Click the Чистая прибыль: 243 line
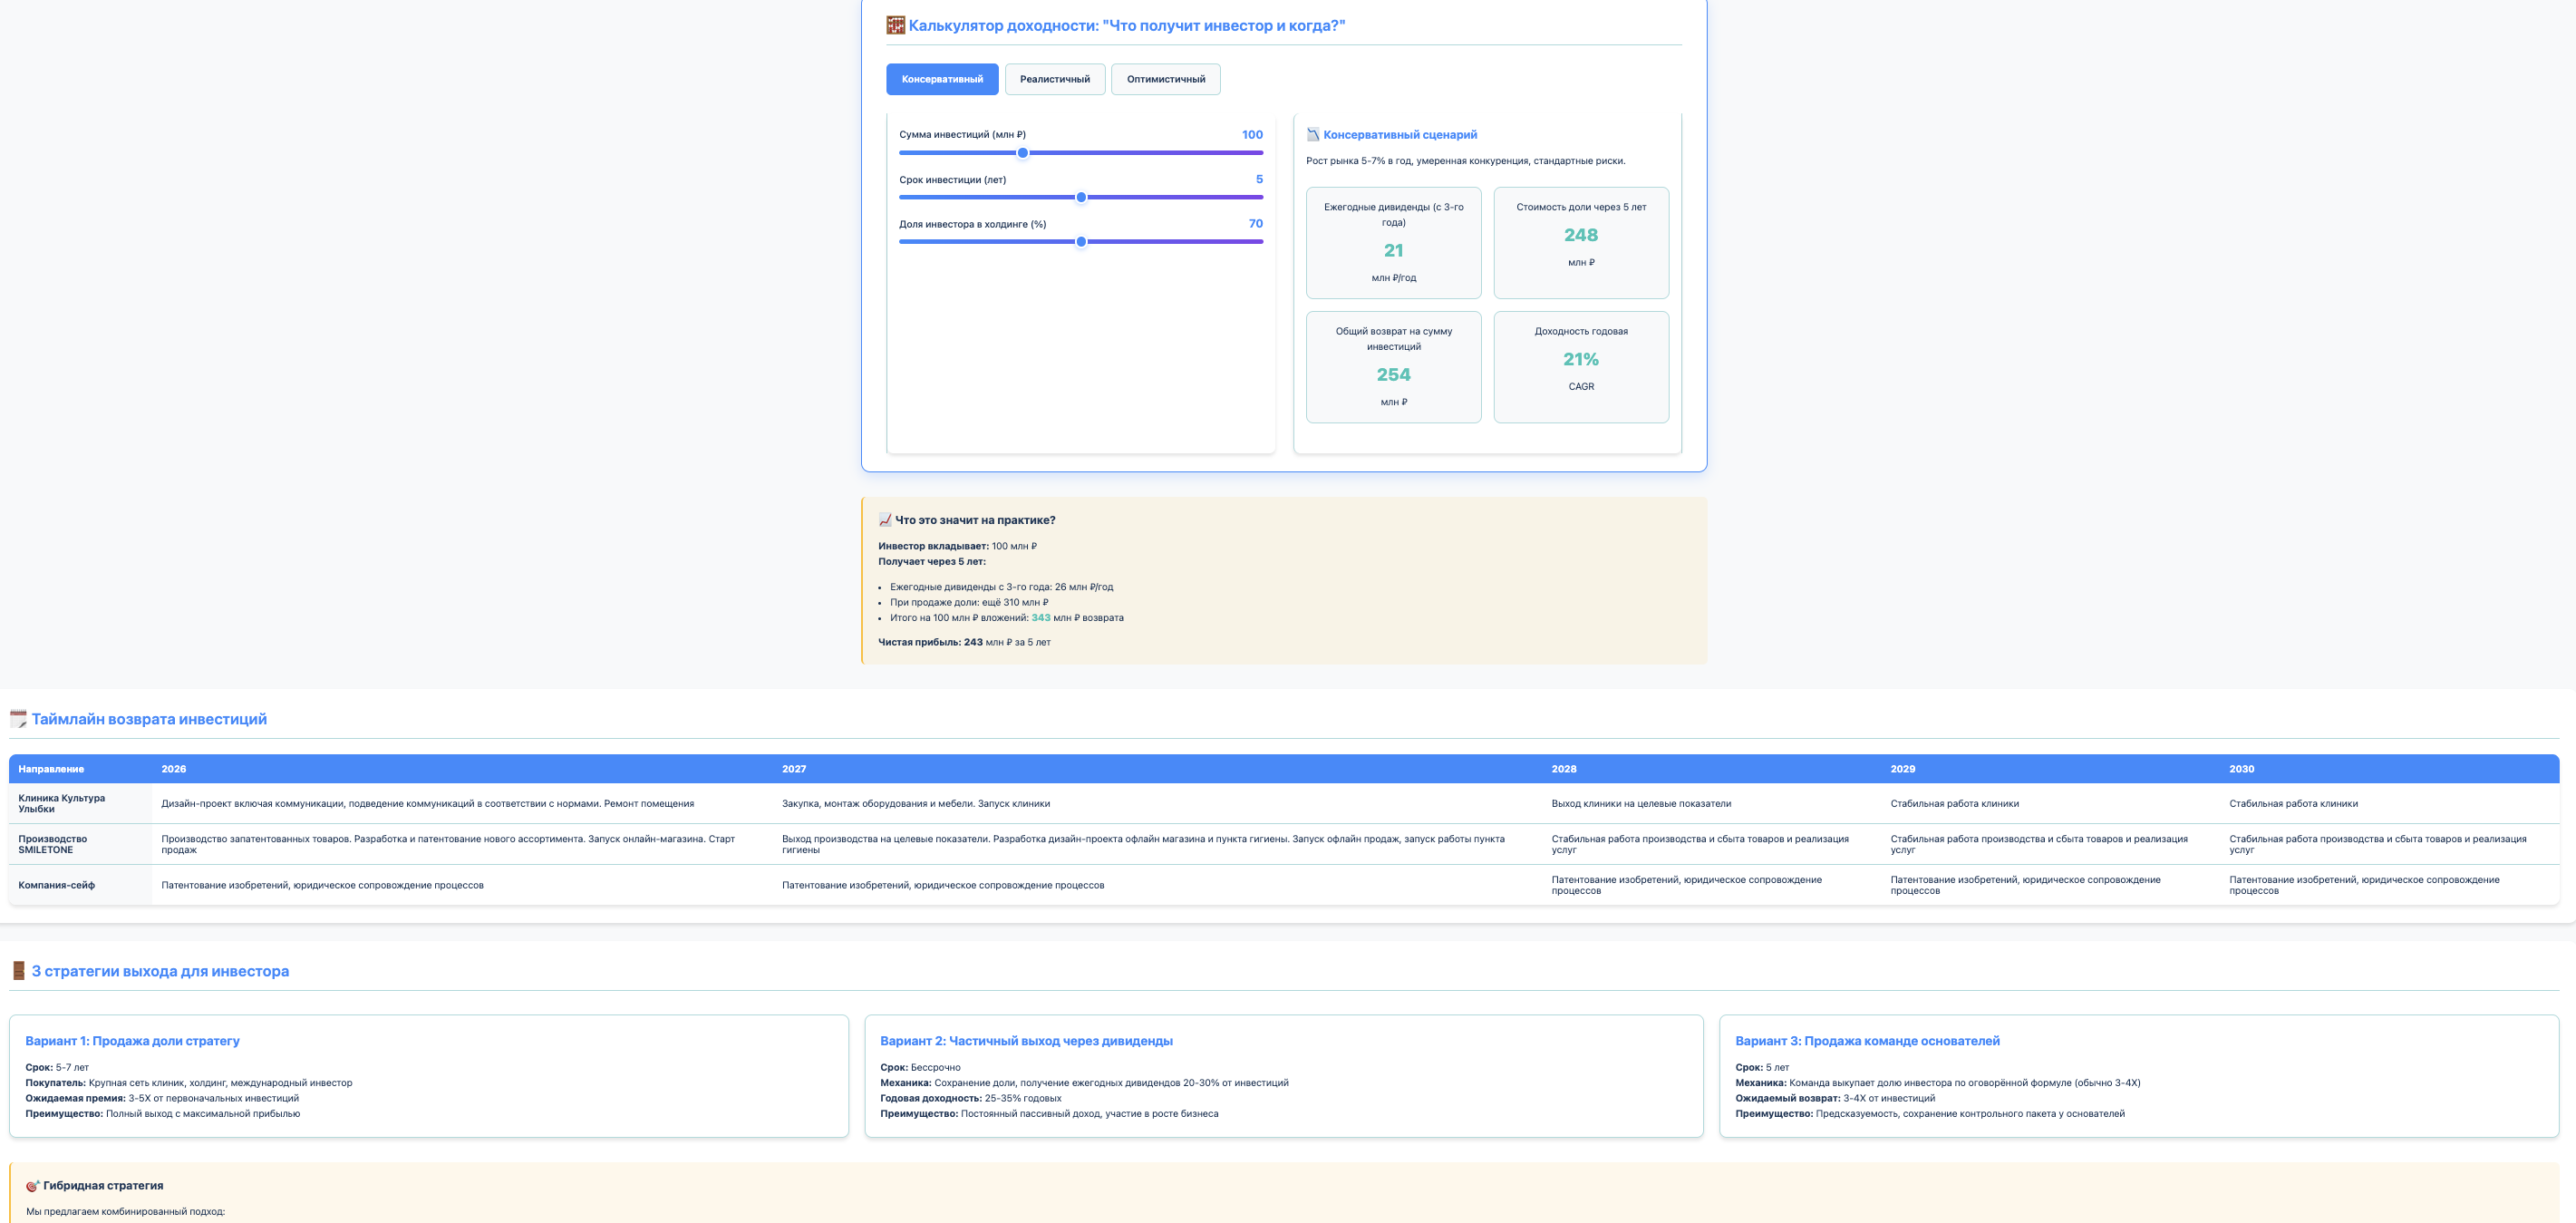 [964, 643]
